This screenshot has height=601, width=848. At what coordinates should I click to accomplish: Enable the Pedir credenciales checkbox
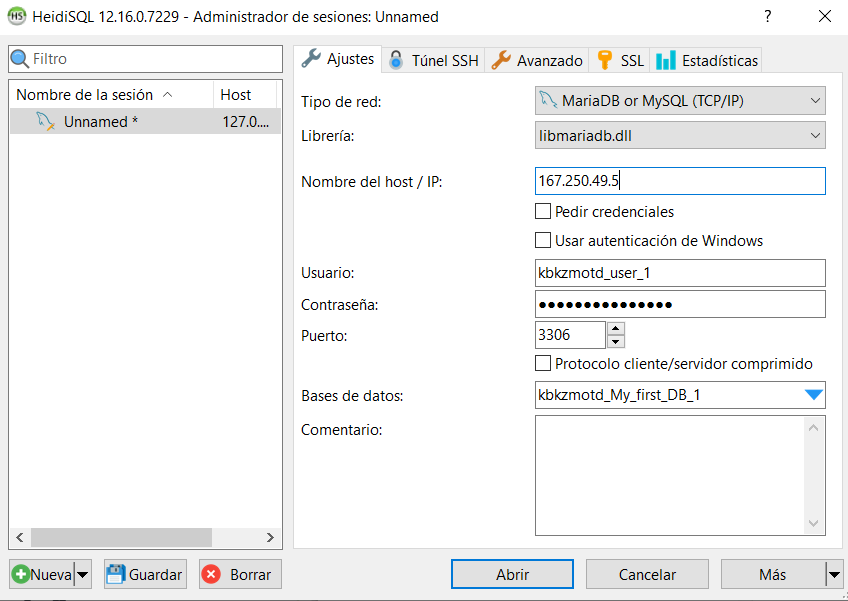click(543, 211)
